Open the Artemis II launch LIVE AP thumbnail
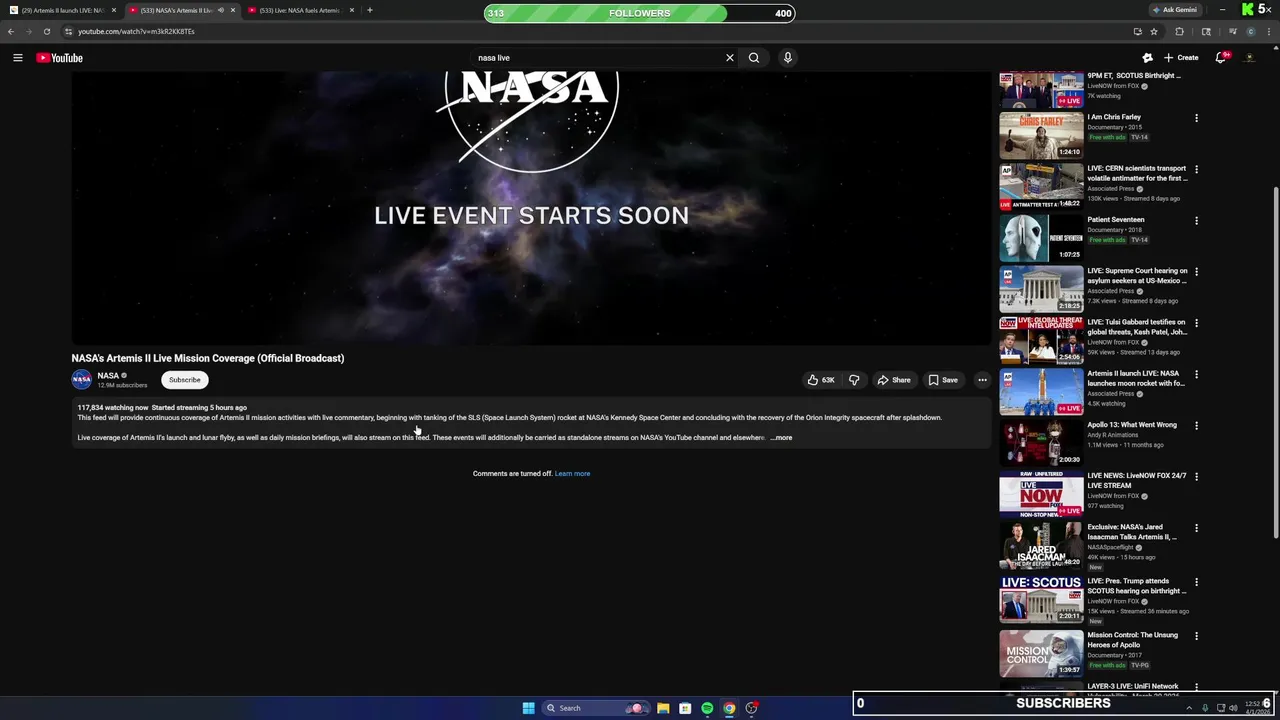The width and height of the screenshot is (1280, 720). click(1041, 391)
